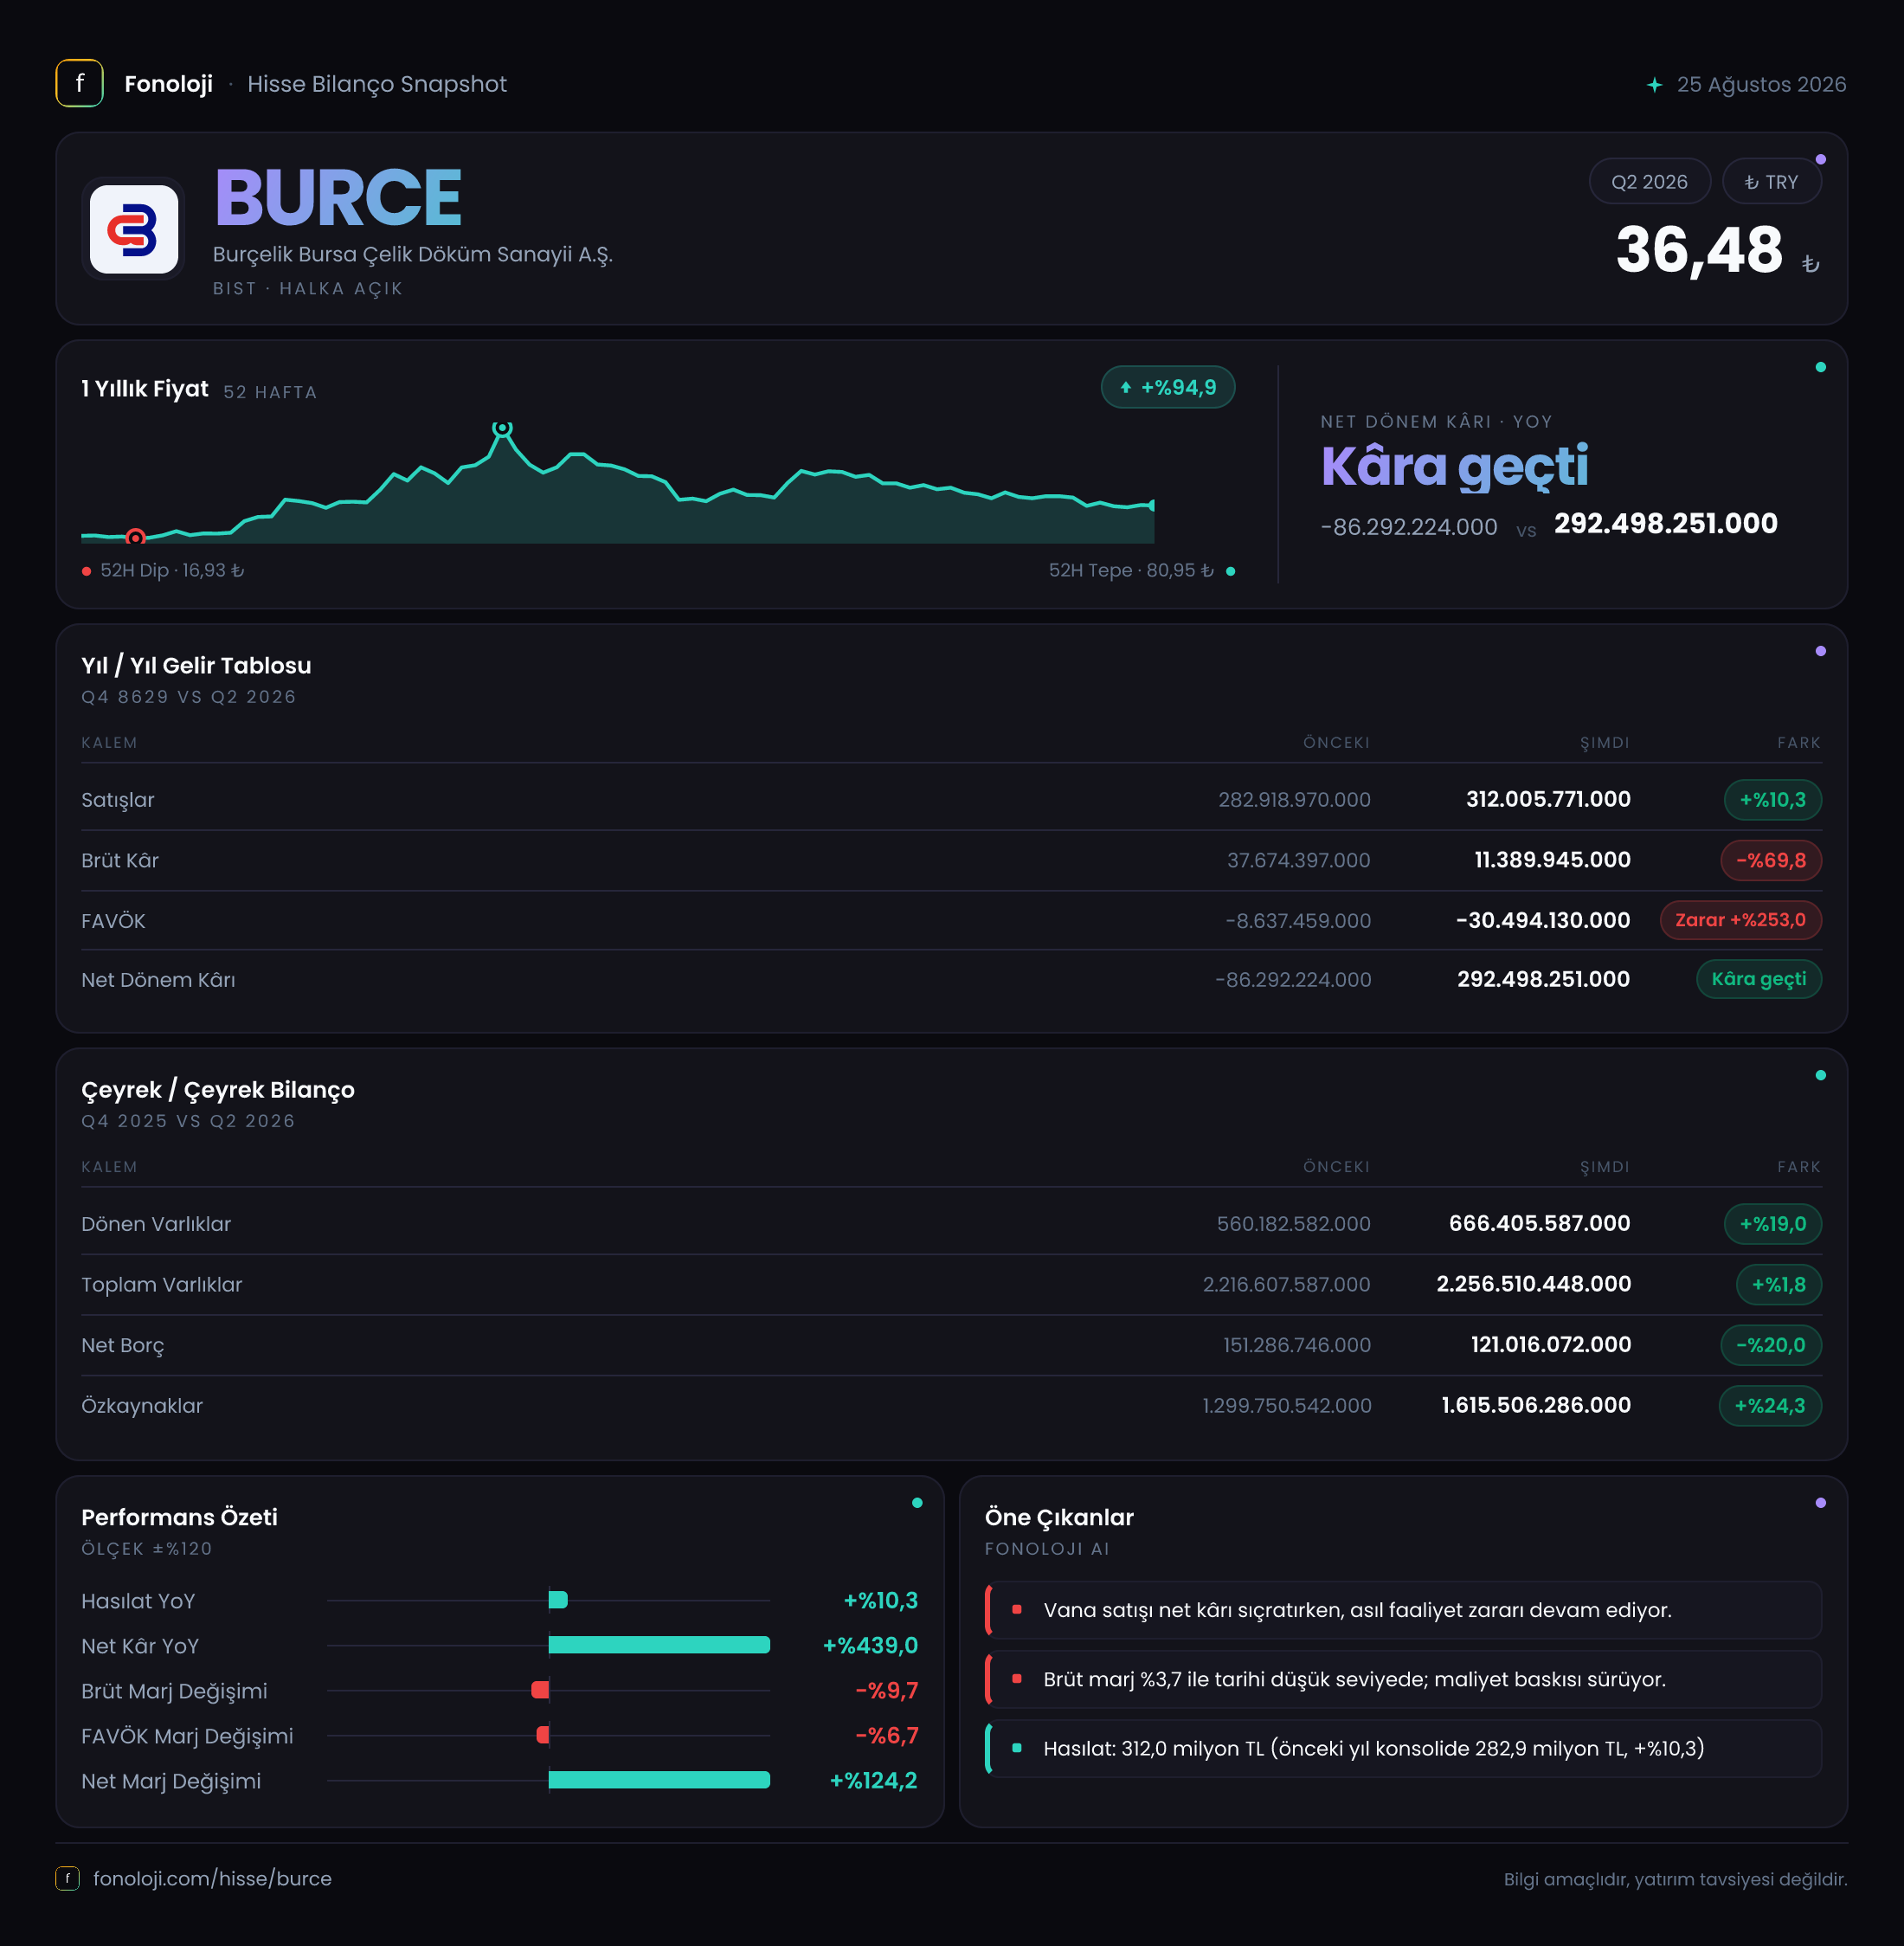Click the 'Brüt marj %3,7' highlight card
The width and height of the screenshot is (1904, 1946).
(x=1403, y=1679)
